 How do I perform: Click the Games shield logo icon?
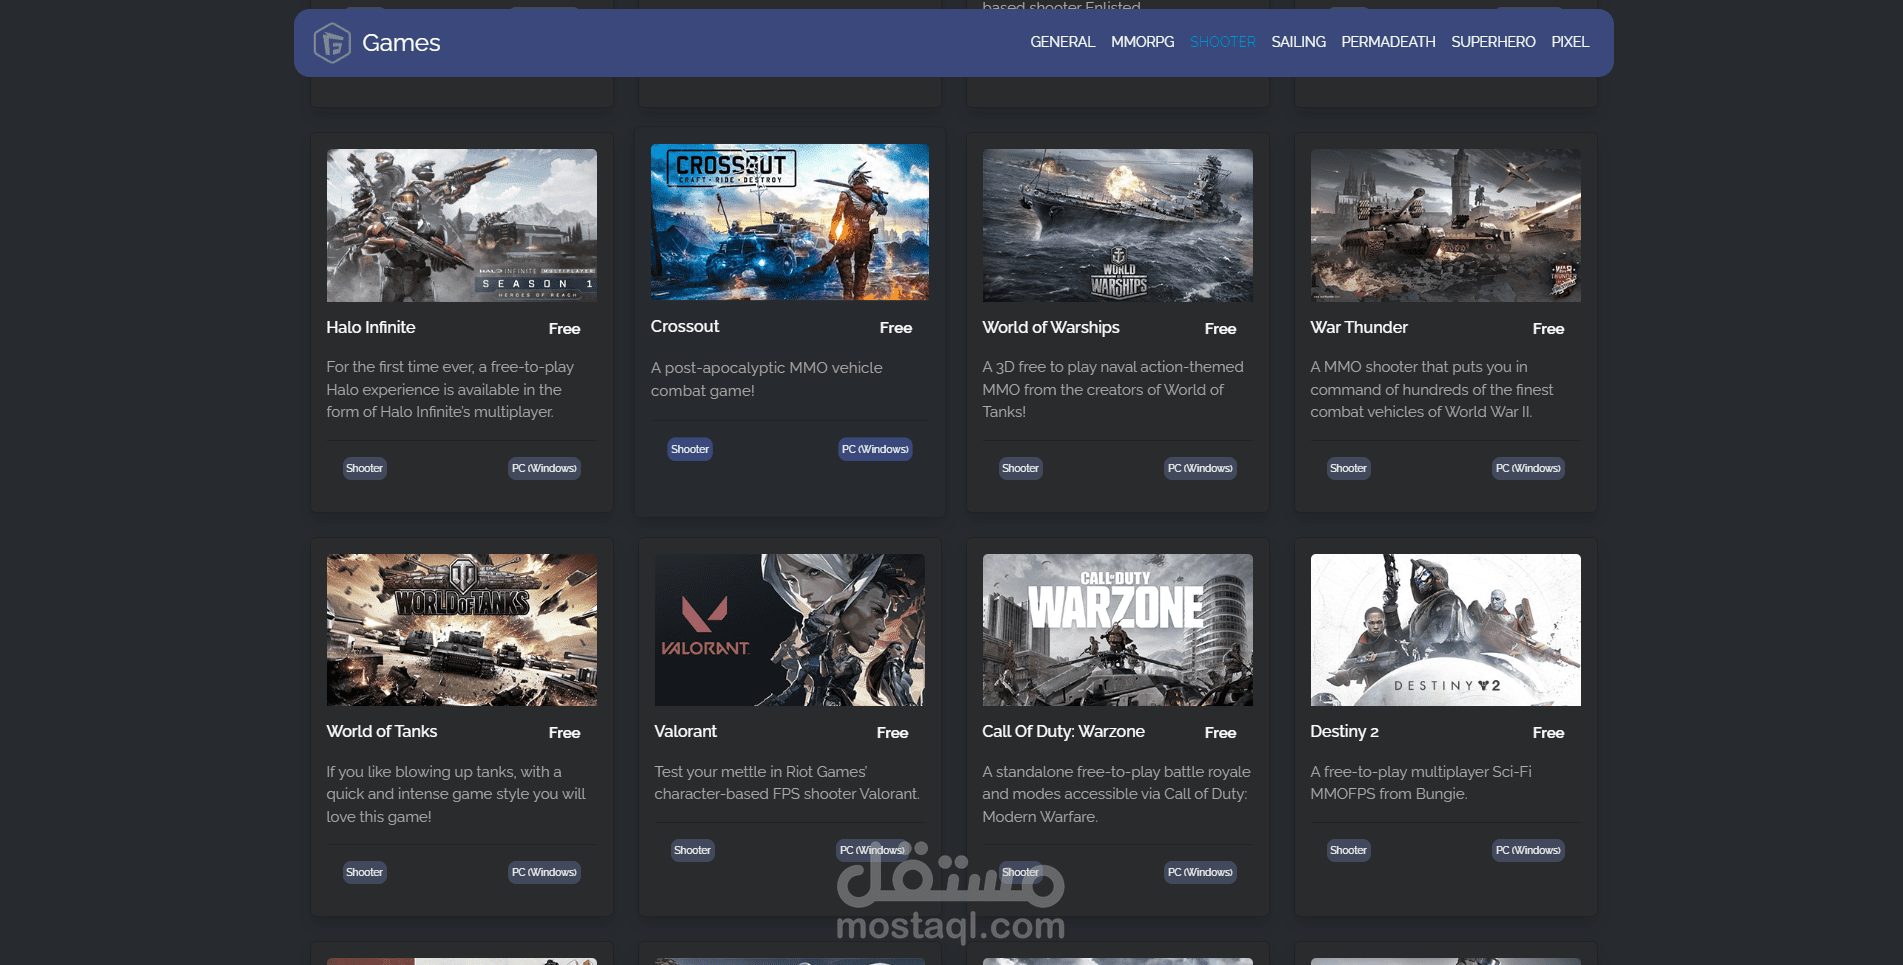pyautogui.click(x=332, y=43)
